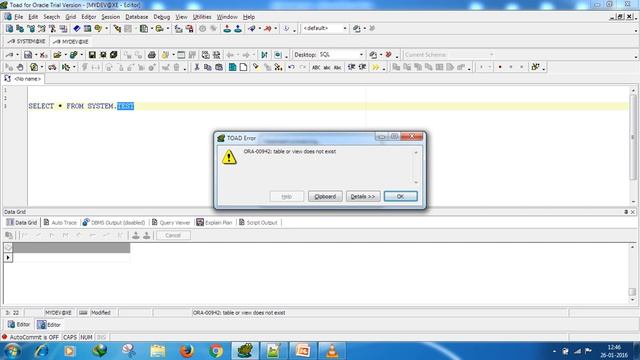Click the Details >> button
The image size is (640, 360).
363,196
